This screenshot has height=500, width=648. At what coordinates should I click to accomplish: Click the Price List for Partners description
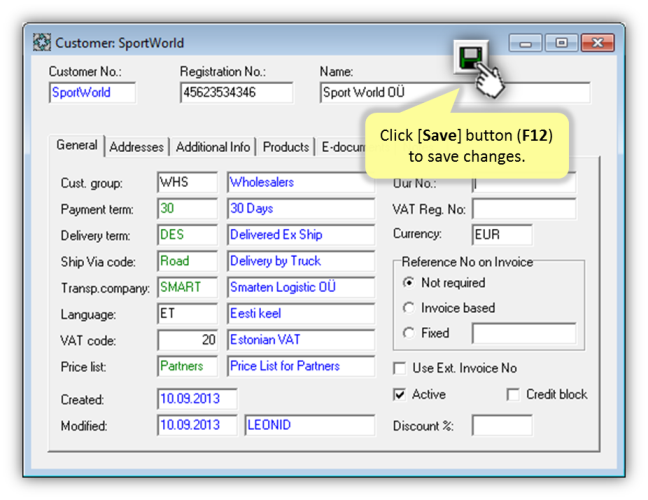click(x=301, y=366)
